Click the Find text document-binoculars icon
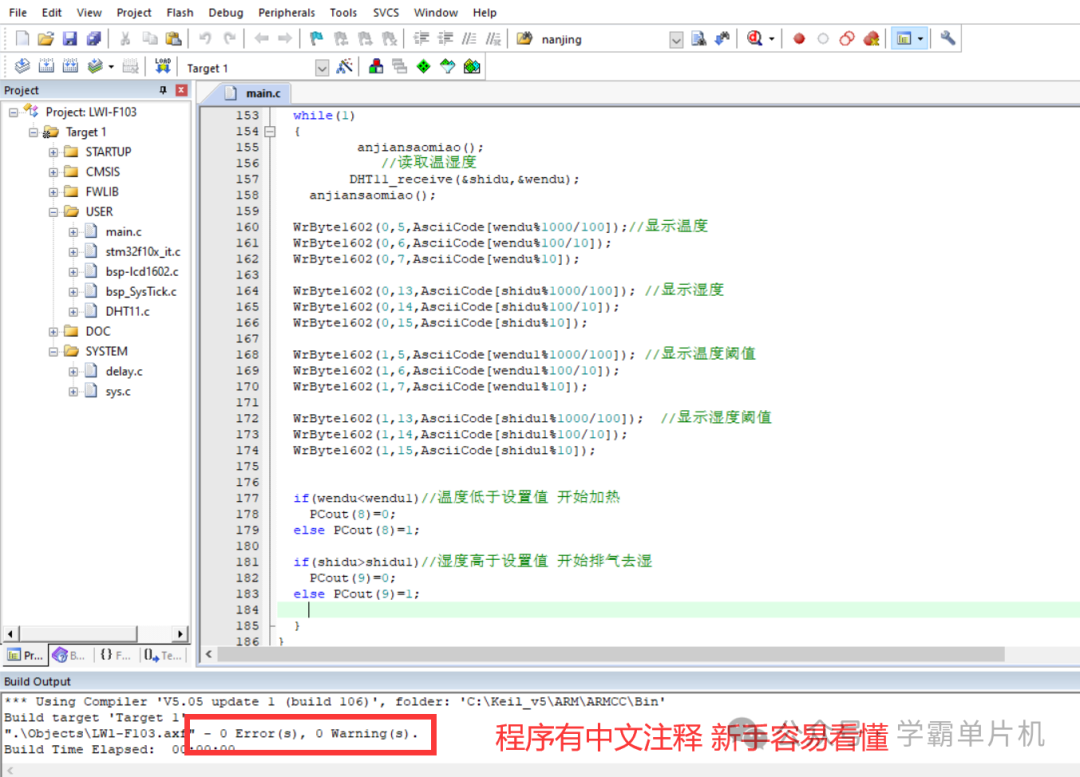Screen dimensions: 1080x777 coord(698,39)
